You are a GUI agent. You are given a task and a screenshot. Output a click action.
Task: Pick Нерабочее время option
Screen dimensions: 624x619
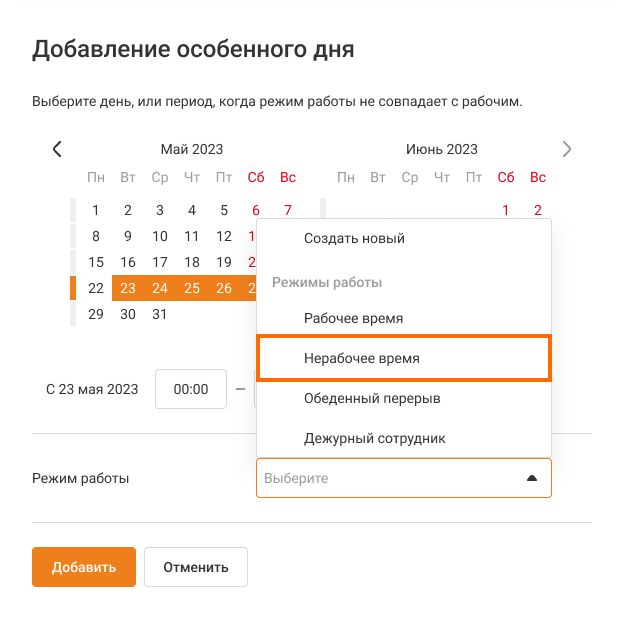tap(361, 358)
